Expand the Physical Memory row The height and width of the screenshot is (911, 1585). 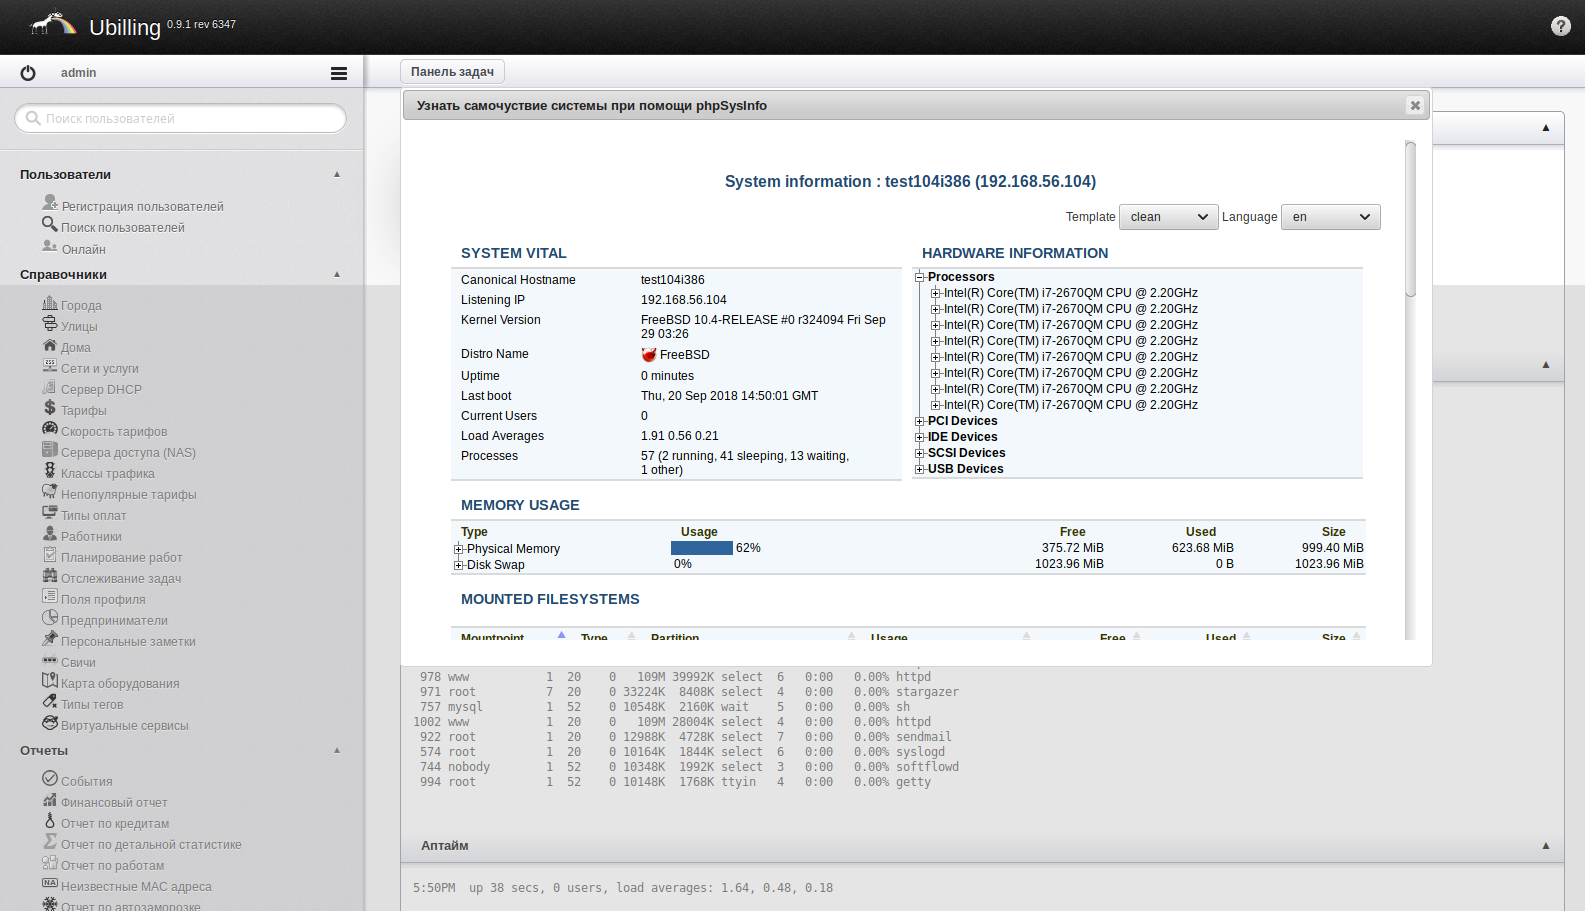pyautogui.click(x=459, y=549)
